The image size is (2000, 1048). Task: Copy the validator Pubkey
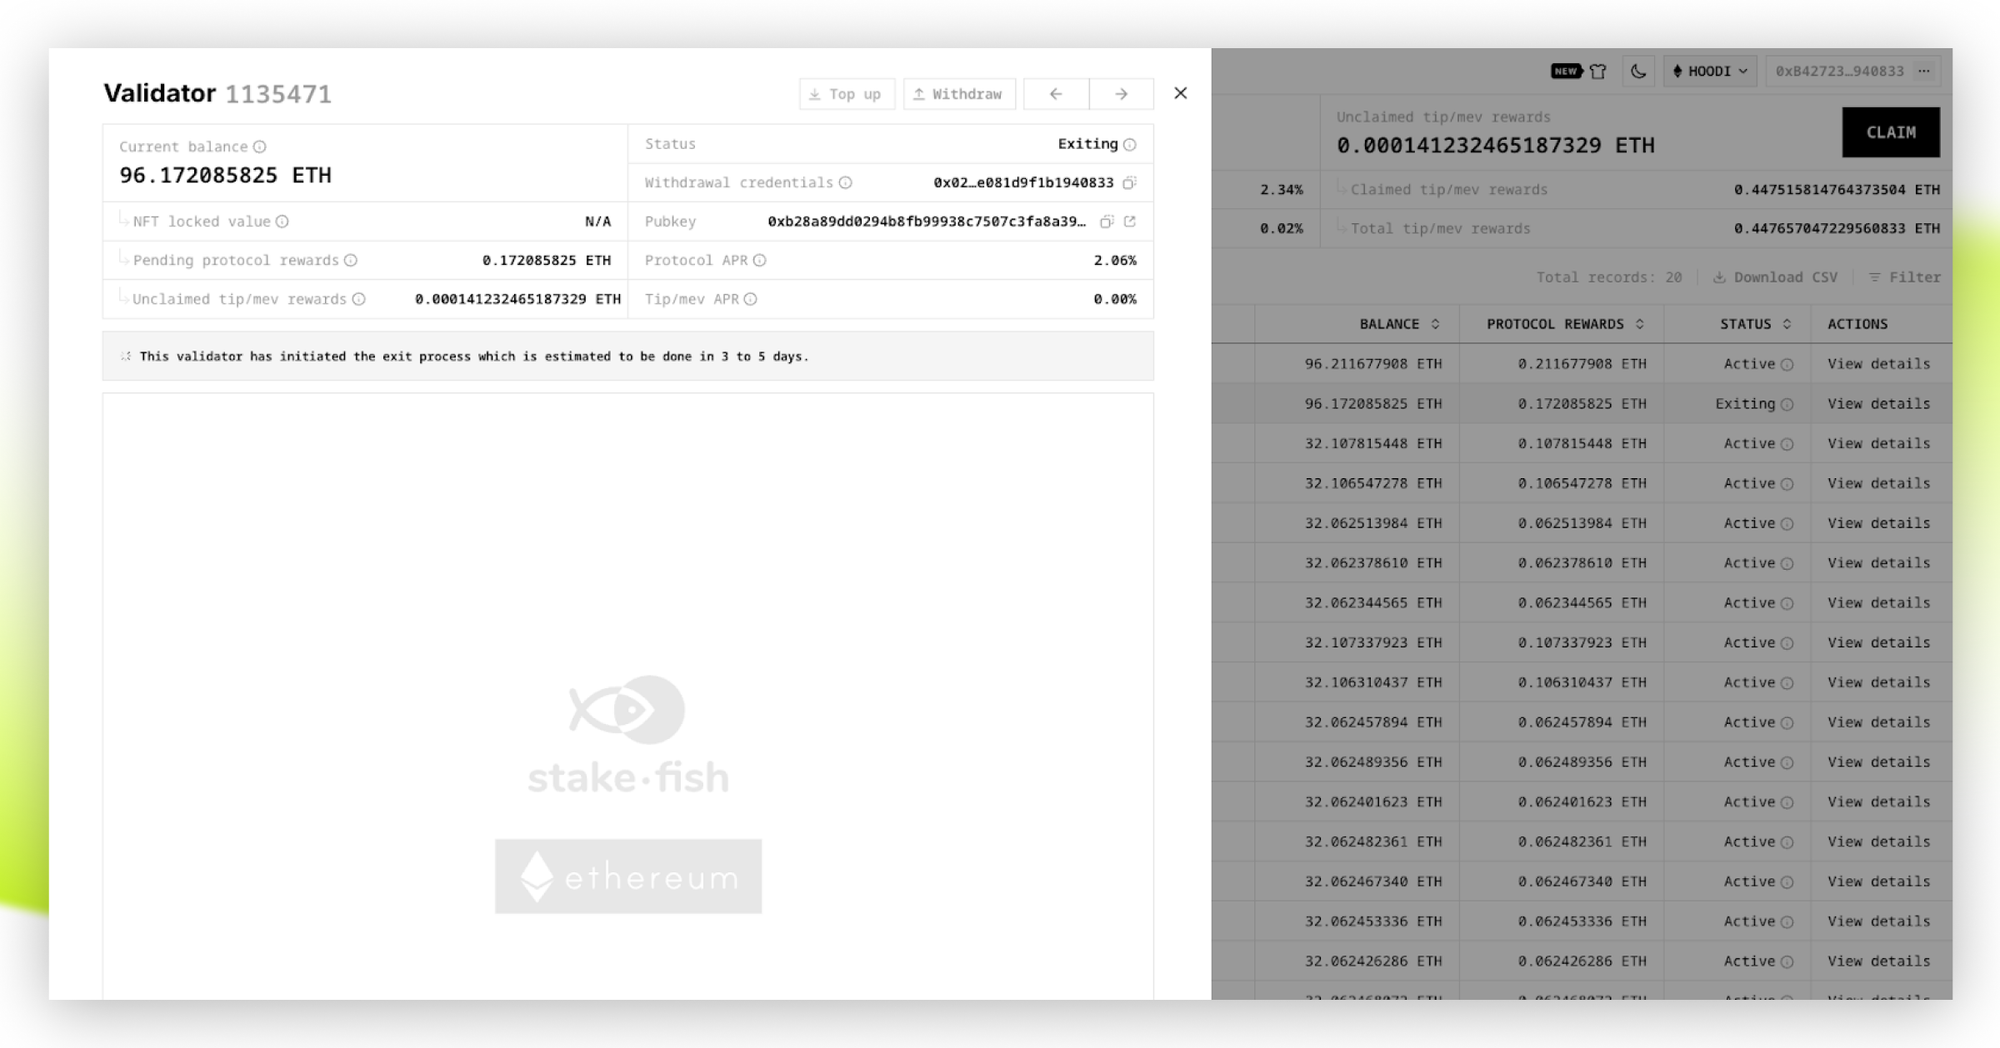1107,222
